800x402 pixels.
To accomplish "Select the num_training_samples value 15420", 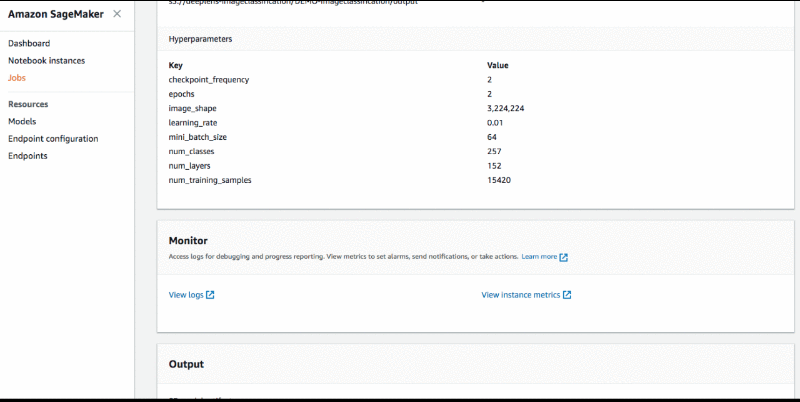I will click(499, 180).
